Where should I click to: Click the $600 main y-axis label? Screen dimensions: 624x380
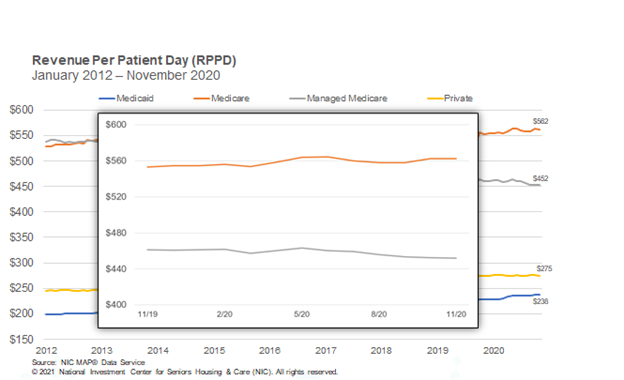[x=21, y=110]
